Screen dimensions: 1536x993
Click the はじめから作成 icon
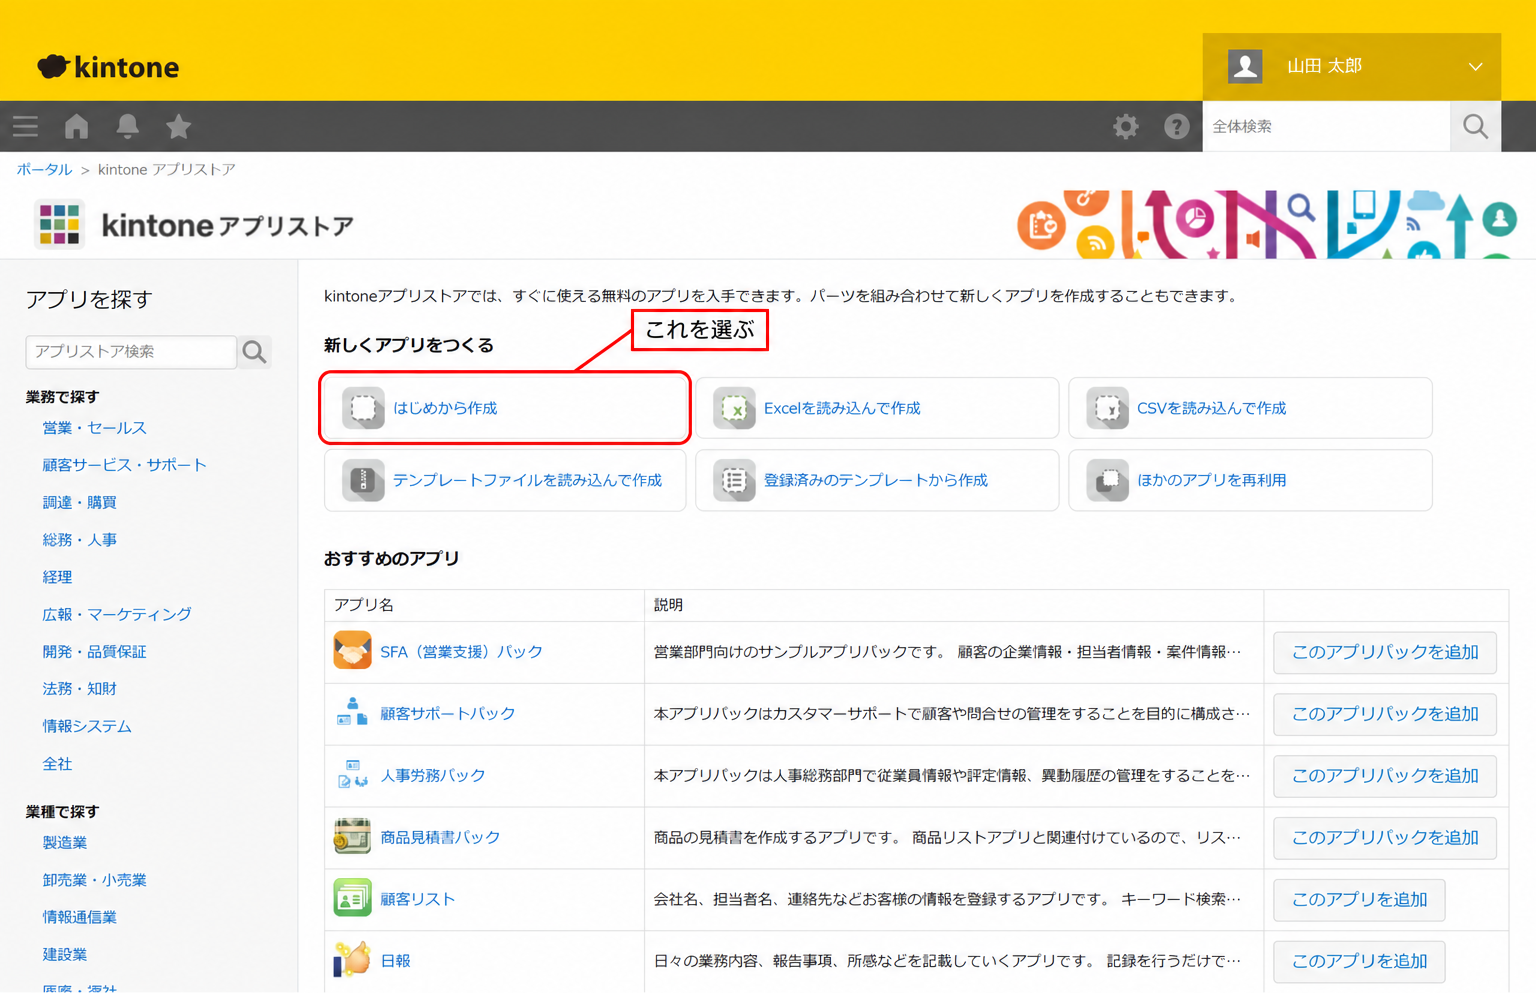[364, 408]
